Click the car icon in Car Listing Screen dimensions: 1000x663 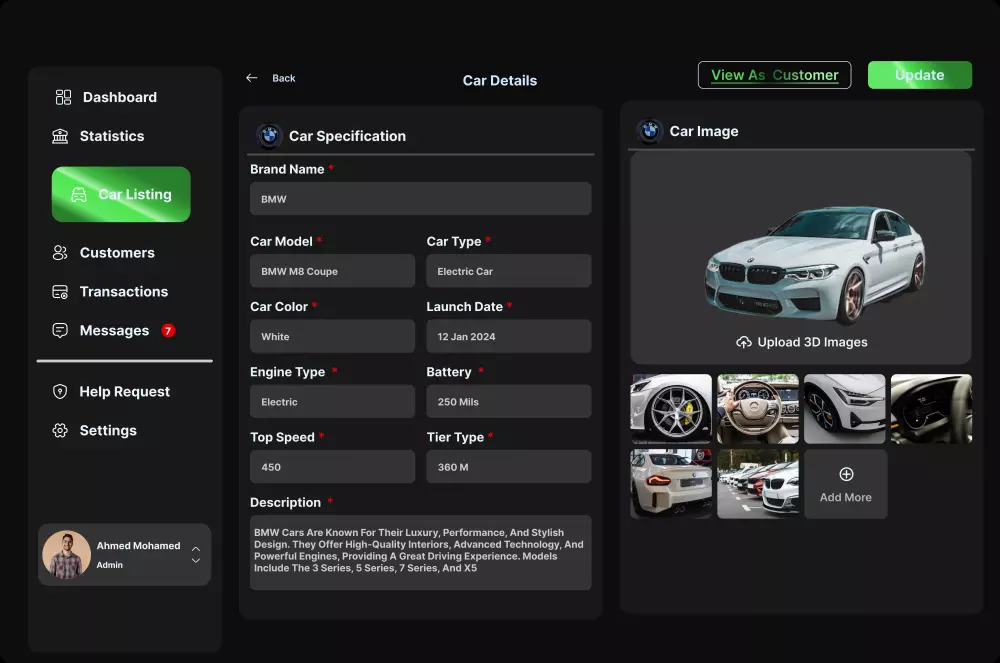78,194
